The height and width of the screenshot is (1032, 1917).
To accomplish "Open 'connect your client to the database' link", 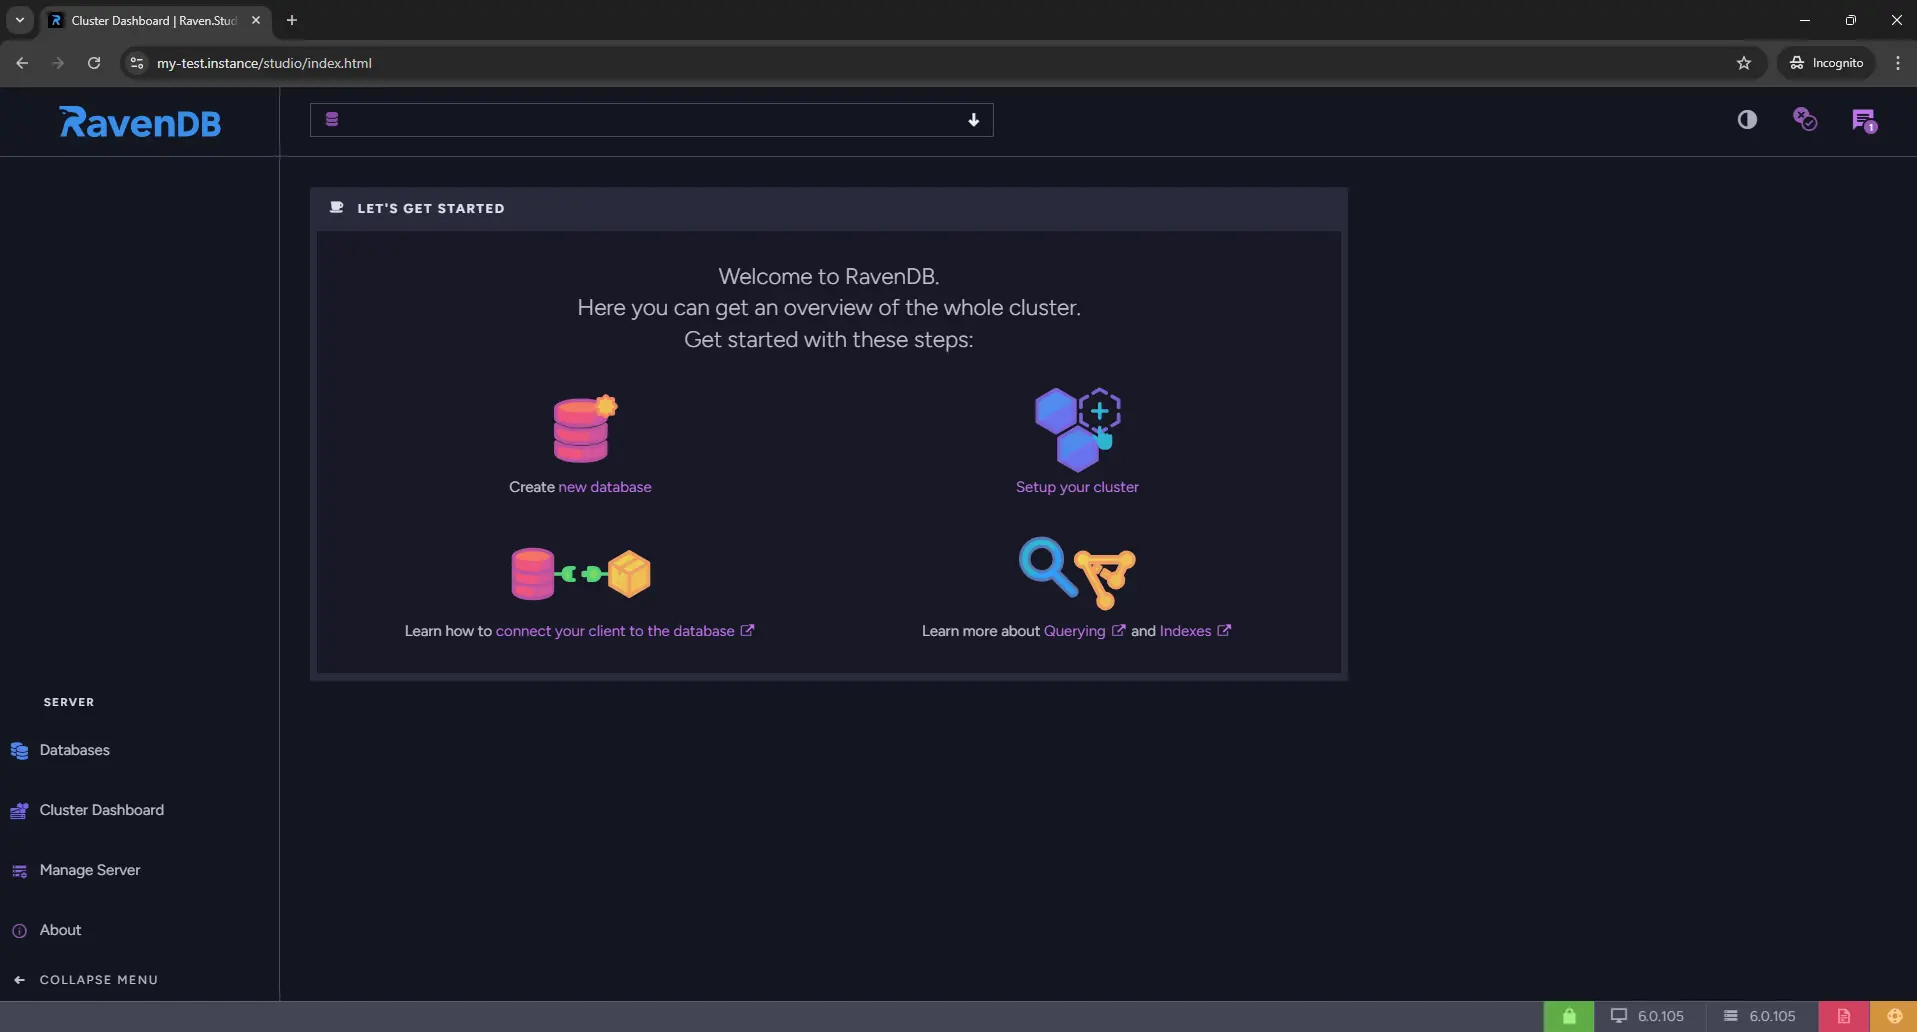I will (615, 631).
